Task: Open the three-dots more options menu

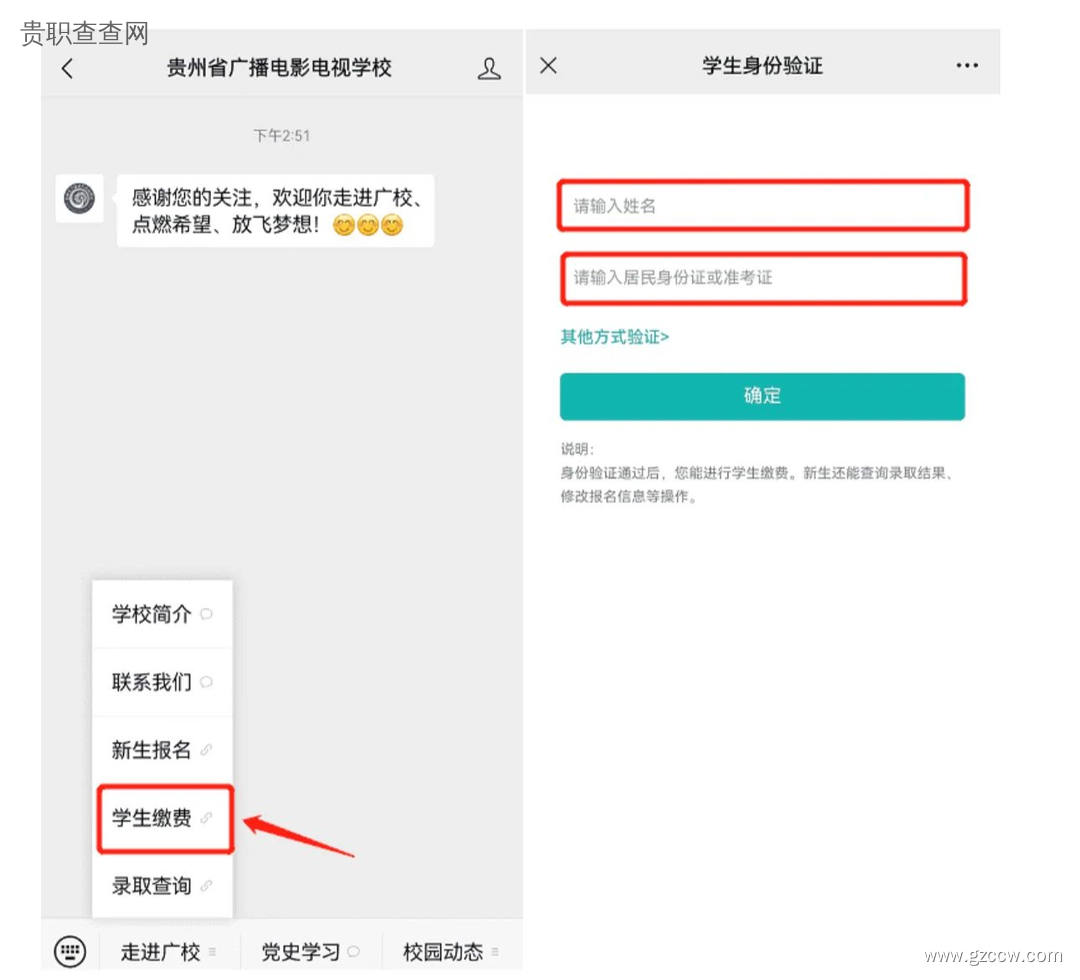Action: pyautogui.click(x=967, y=65)
